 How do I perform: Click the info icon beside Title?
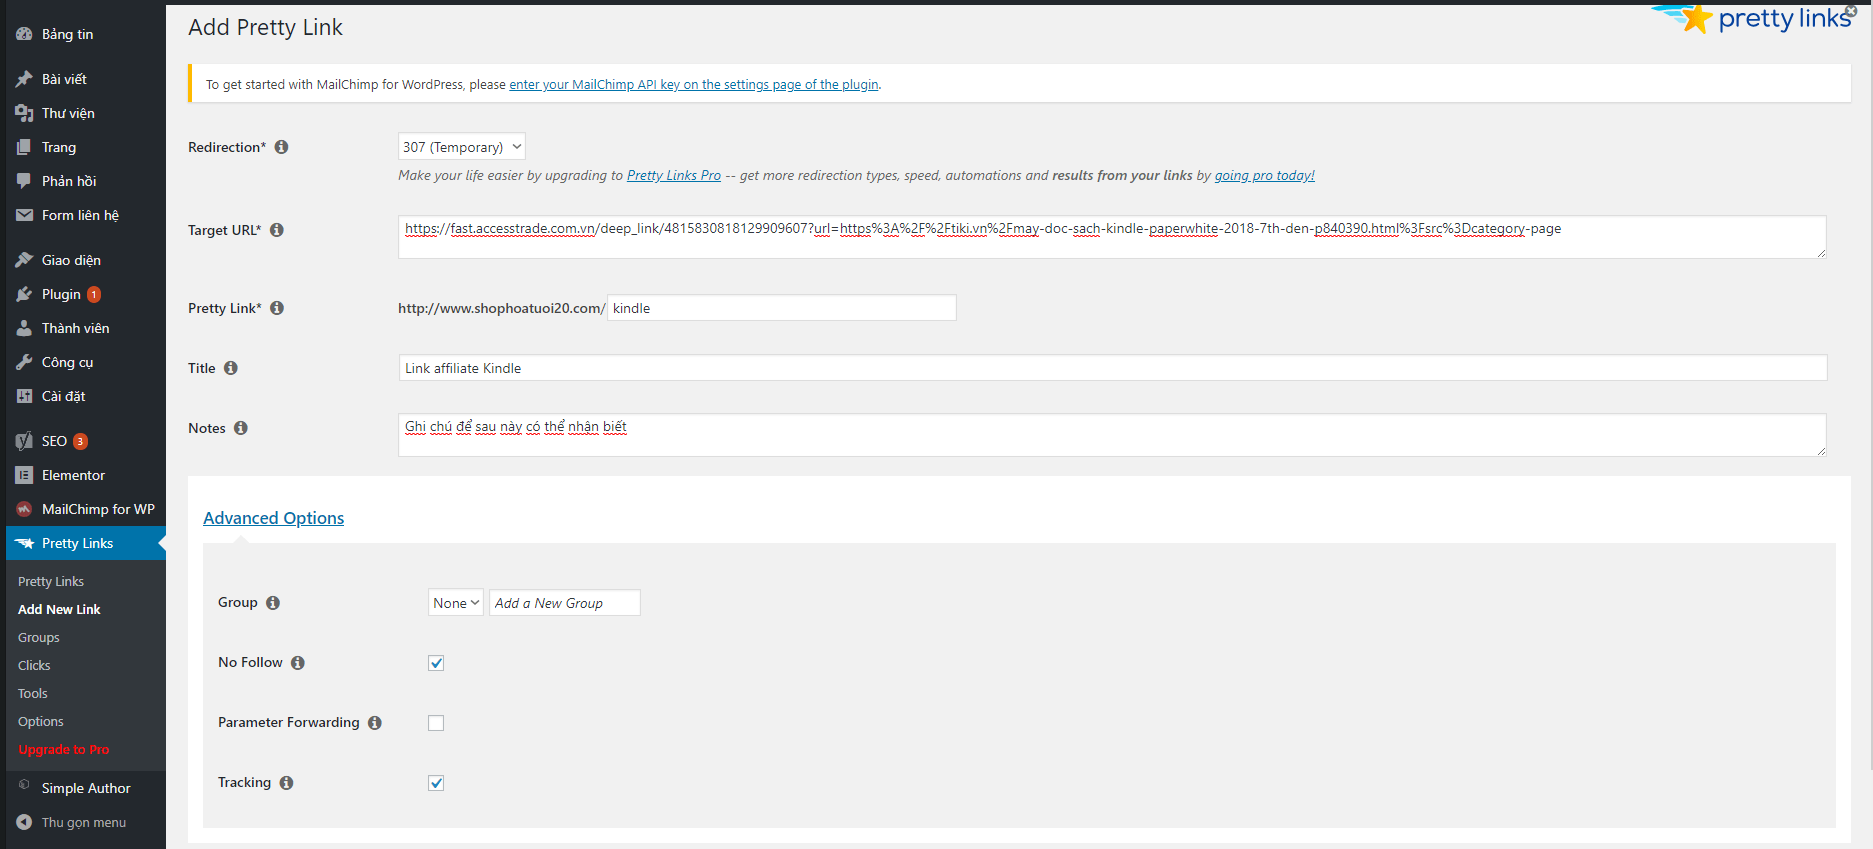231,368
